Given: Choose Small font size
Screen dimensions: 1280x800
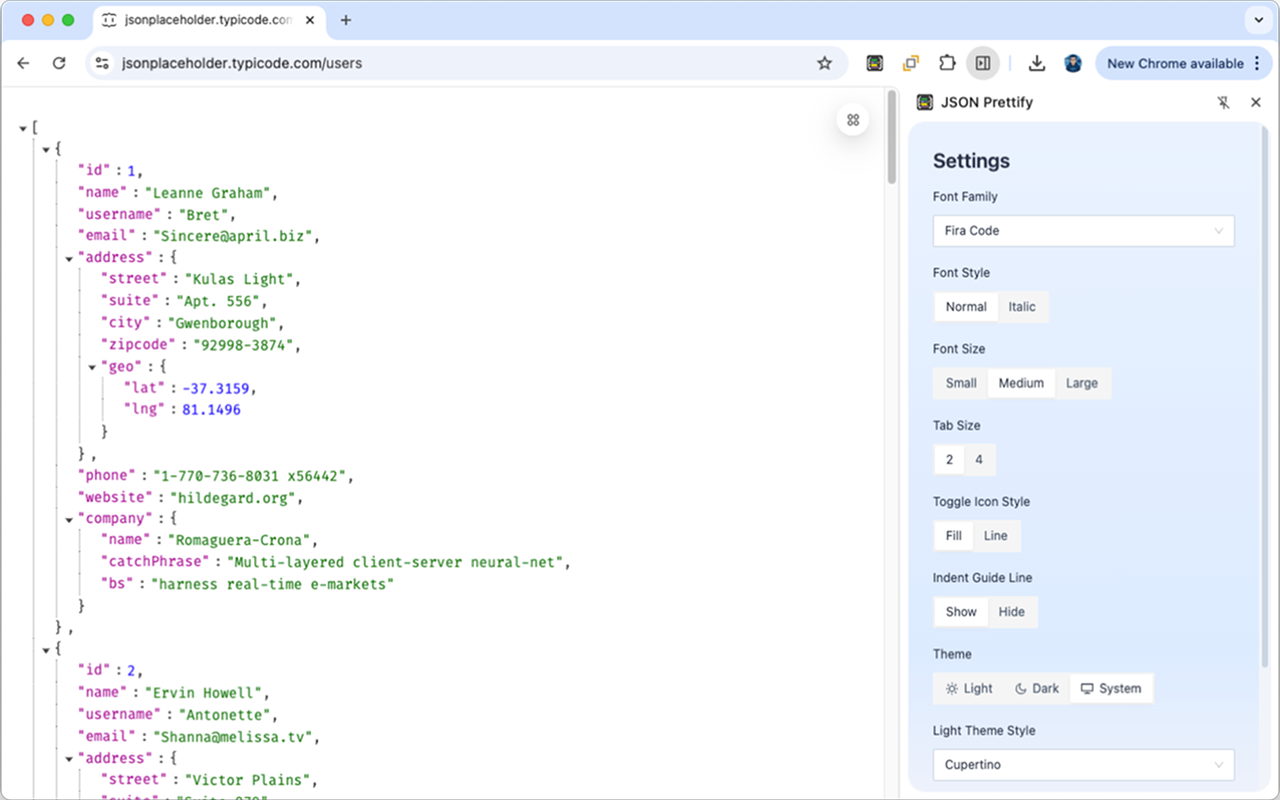Looking at the screenshot, I should click(x=961, y=383).
